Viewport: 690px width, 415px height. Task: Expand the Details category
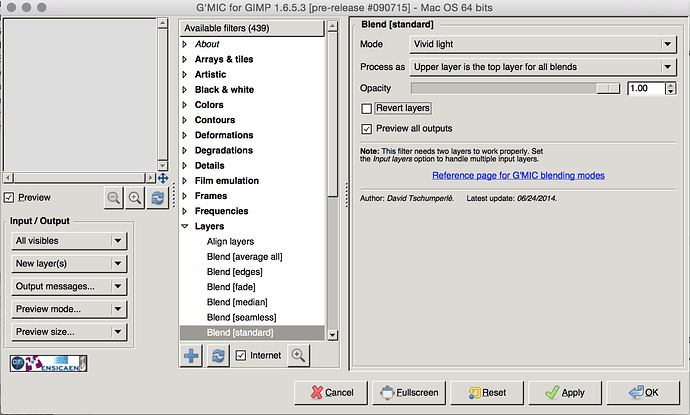pyautogui.click(x=185, y=165)
